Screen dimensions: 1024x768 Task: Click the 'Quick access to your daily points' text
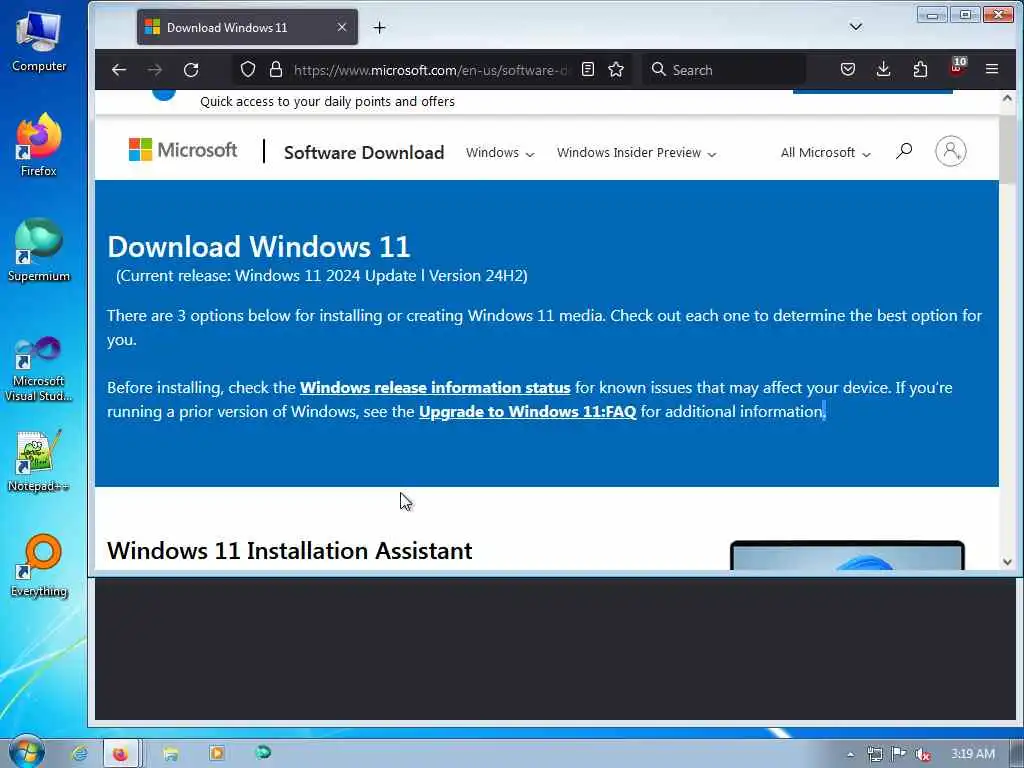(x=327, y=101)
